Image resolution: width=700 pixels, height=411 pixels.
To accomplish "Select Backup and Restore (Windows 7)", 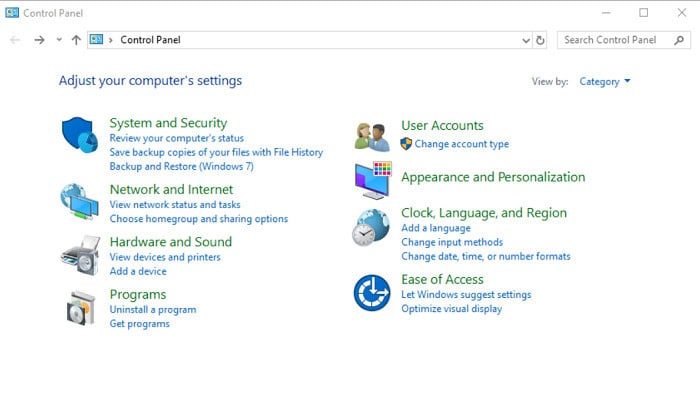I will (182, 166).
